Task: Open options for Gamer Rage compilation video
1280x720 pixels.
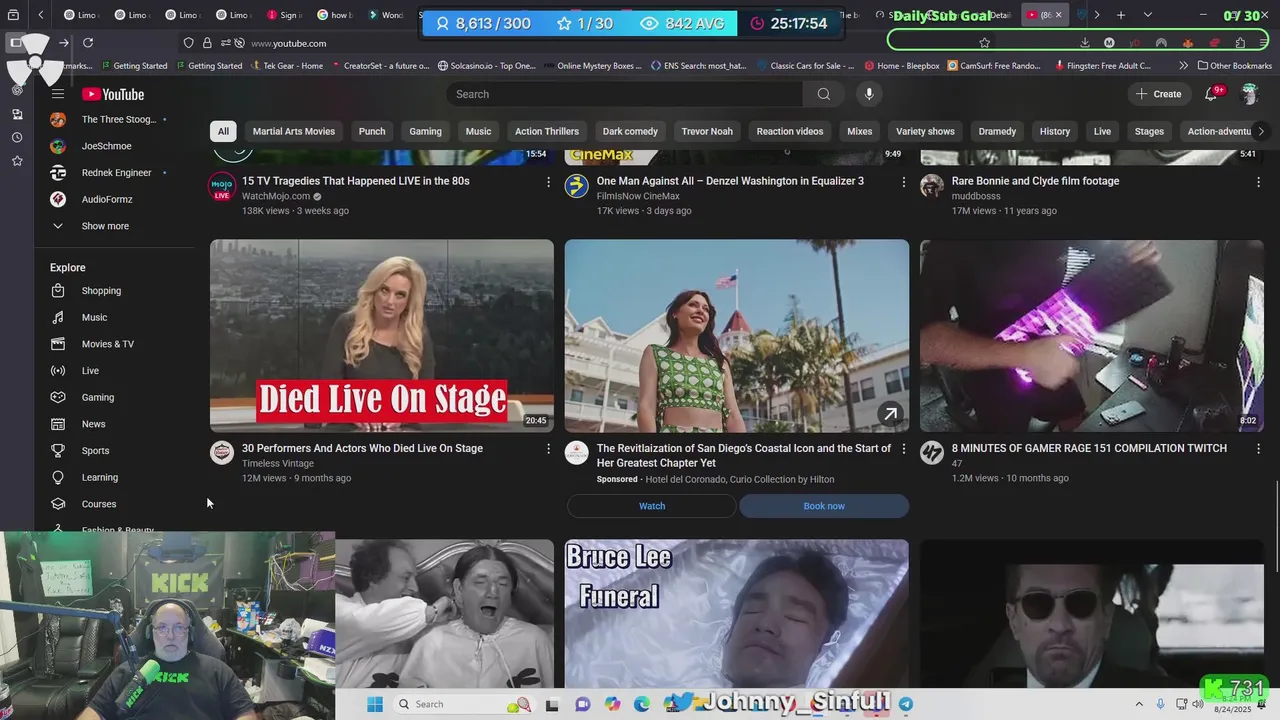Action: [1258, 449]
